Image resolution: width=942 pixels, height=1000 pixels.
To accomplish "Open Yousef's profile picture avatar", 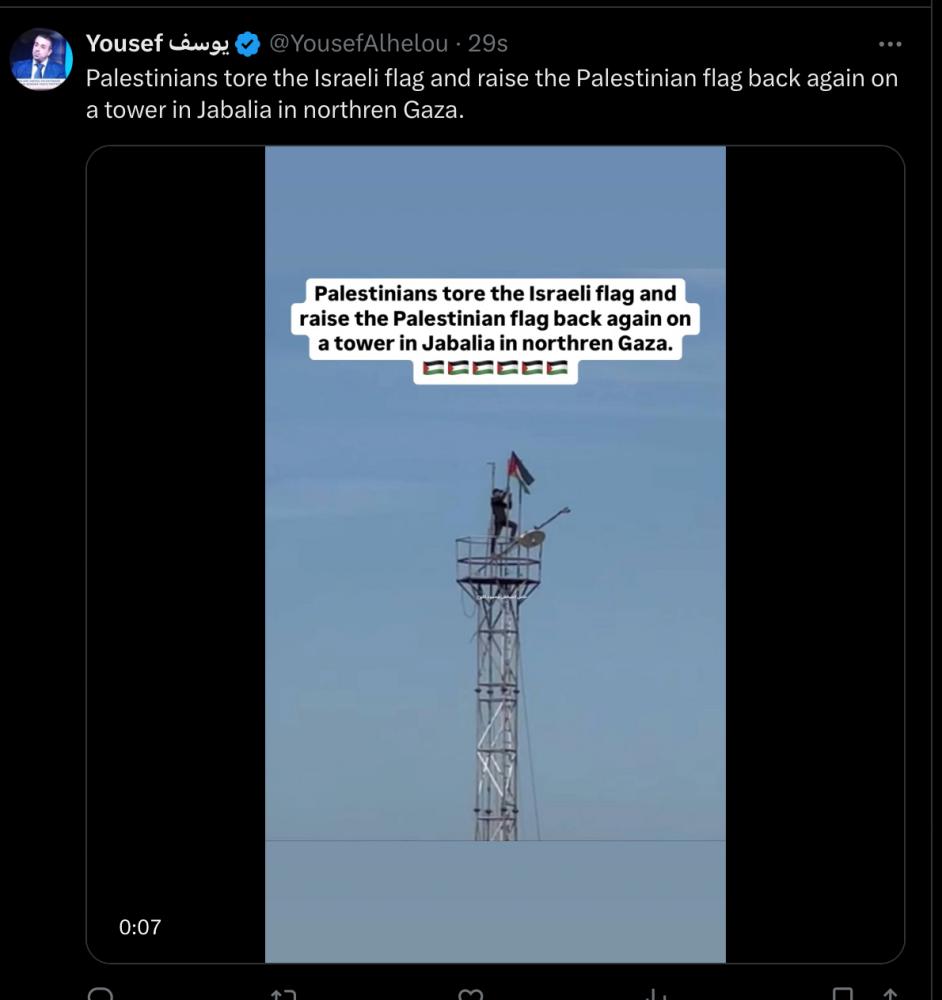I will click(41, 59).
